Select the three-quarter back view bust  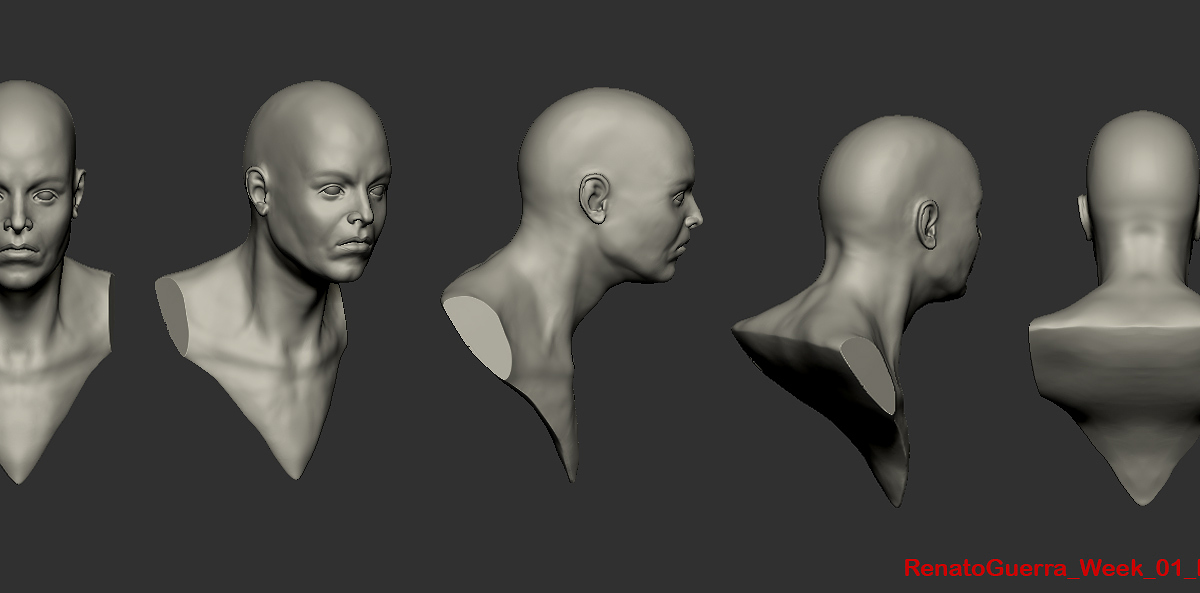(x=858, y=310)
